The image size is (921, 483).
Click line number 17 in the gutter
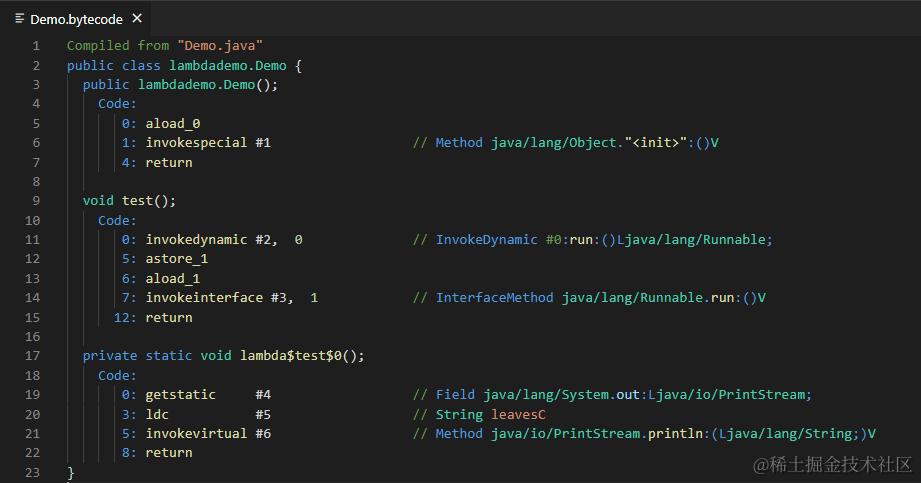coord(32,356)
